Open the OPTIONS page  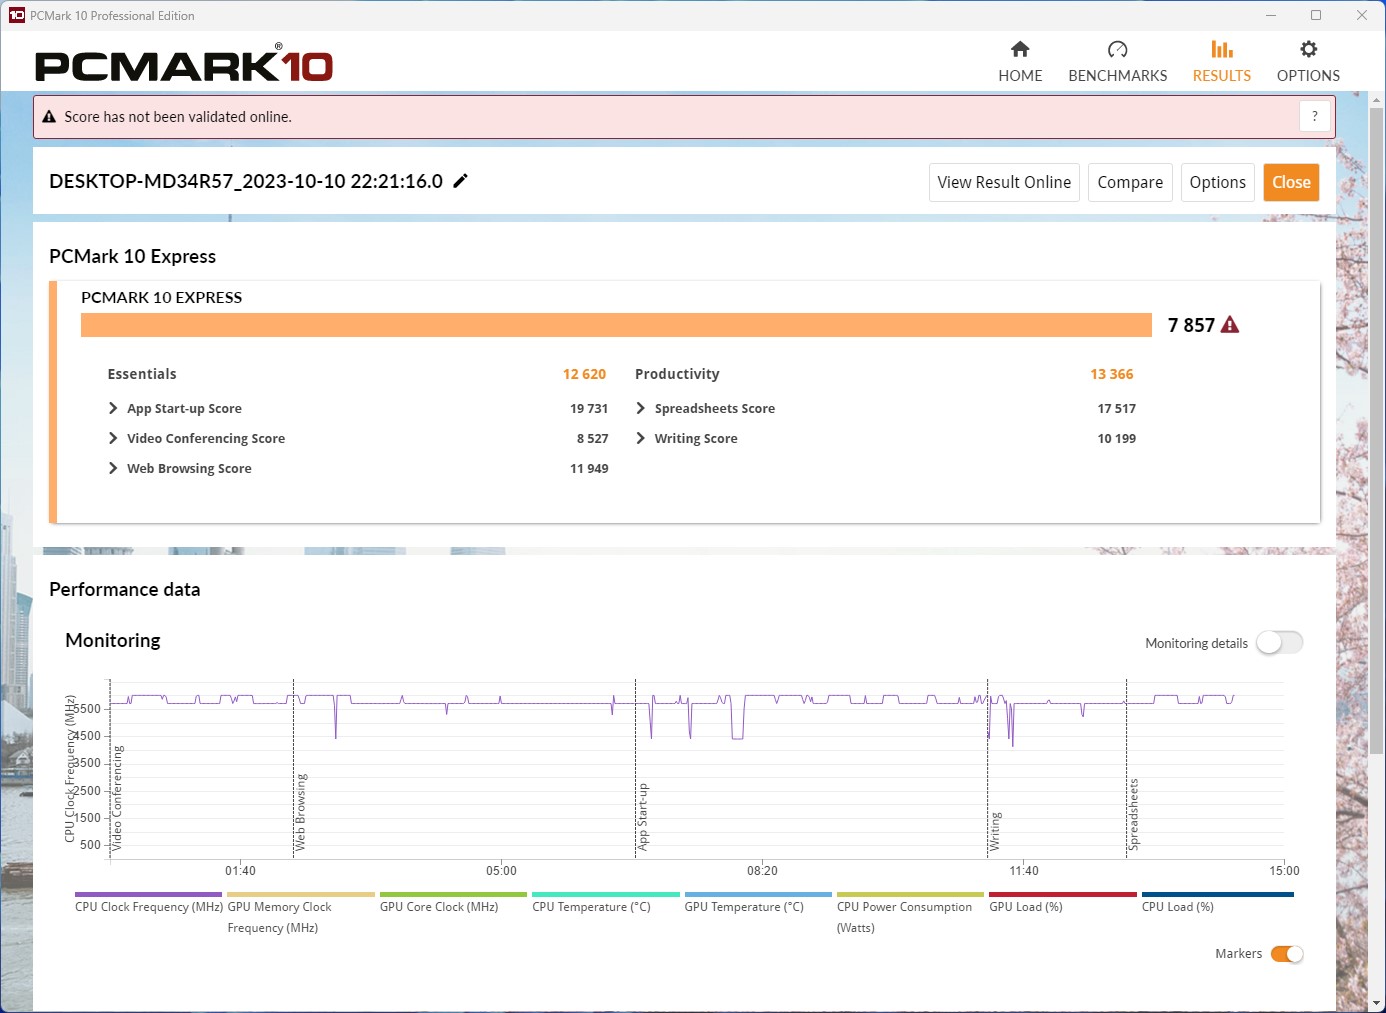(1308, 60)
